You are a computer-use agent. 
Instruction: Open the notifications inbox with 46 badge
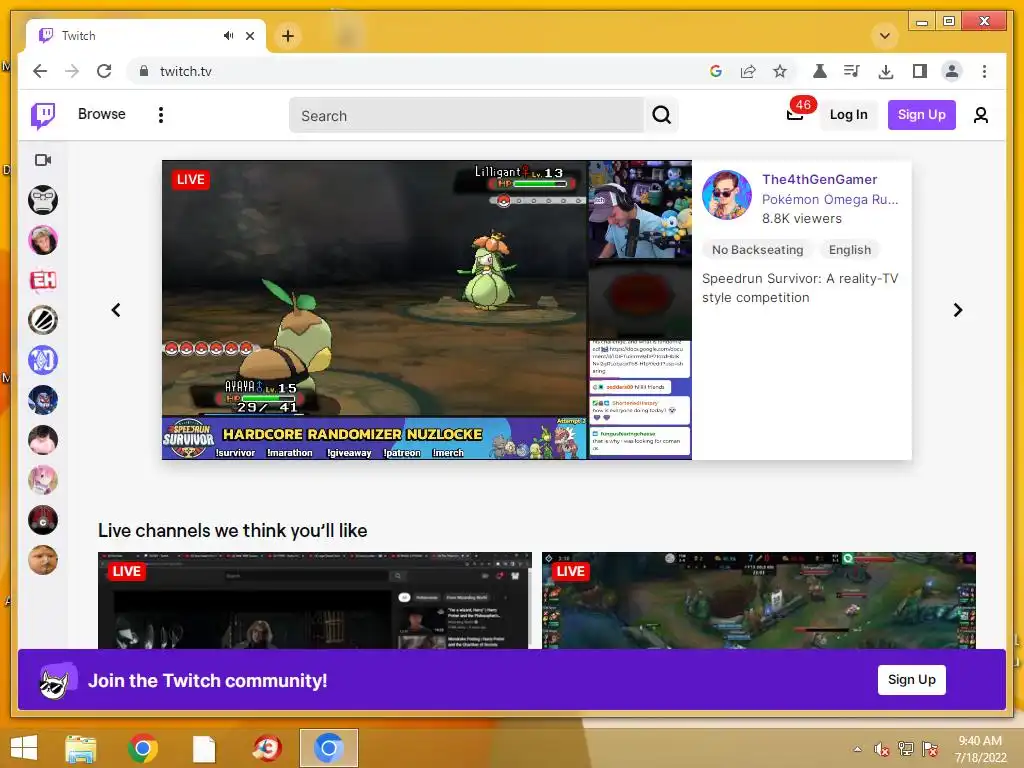796,114
